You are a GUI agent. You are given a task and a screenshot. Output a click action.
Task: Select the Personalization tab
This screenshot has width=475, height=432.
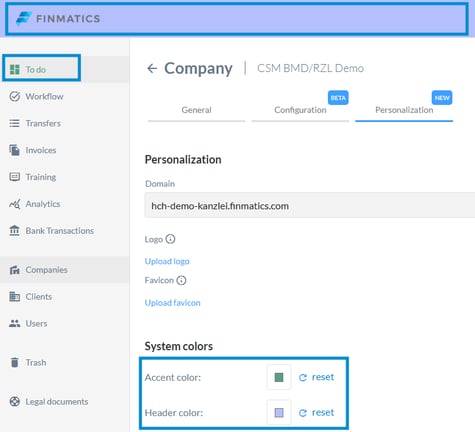(404, 110)
